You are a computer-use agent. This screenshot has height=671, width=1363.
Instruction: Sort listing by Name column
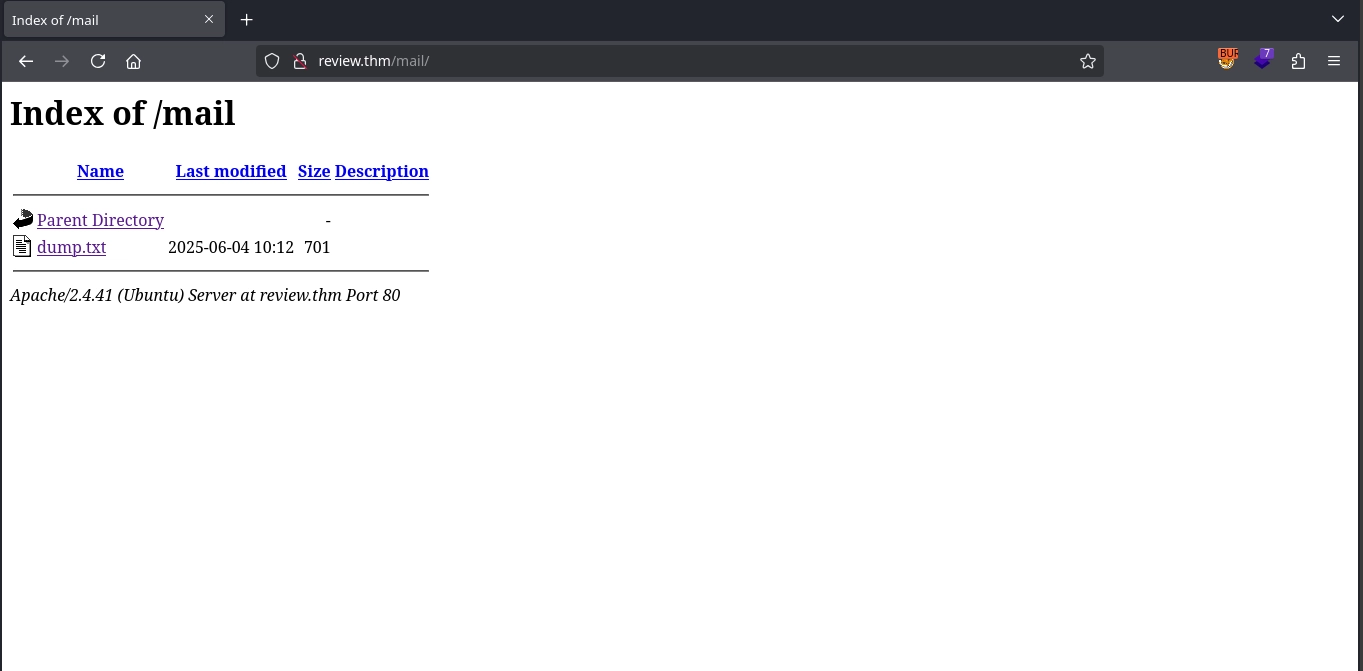tap(100, 171)
